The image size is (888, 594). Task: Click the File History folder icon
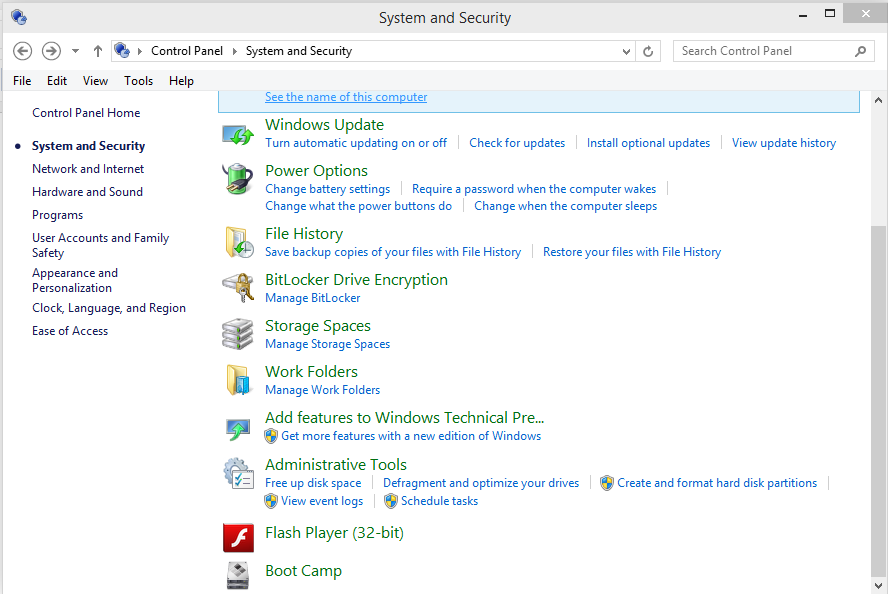click(239, 242)
